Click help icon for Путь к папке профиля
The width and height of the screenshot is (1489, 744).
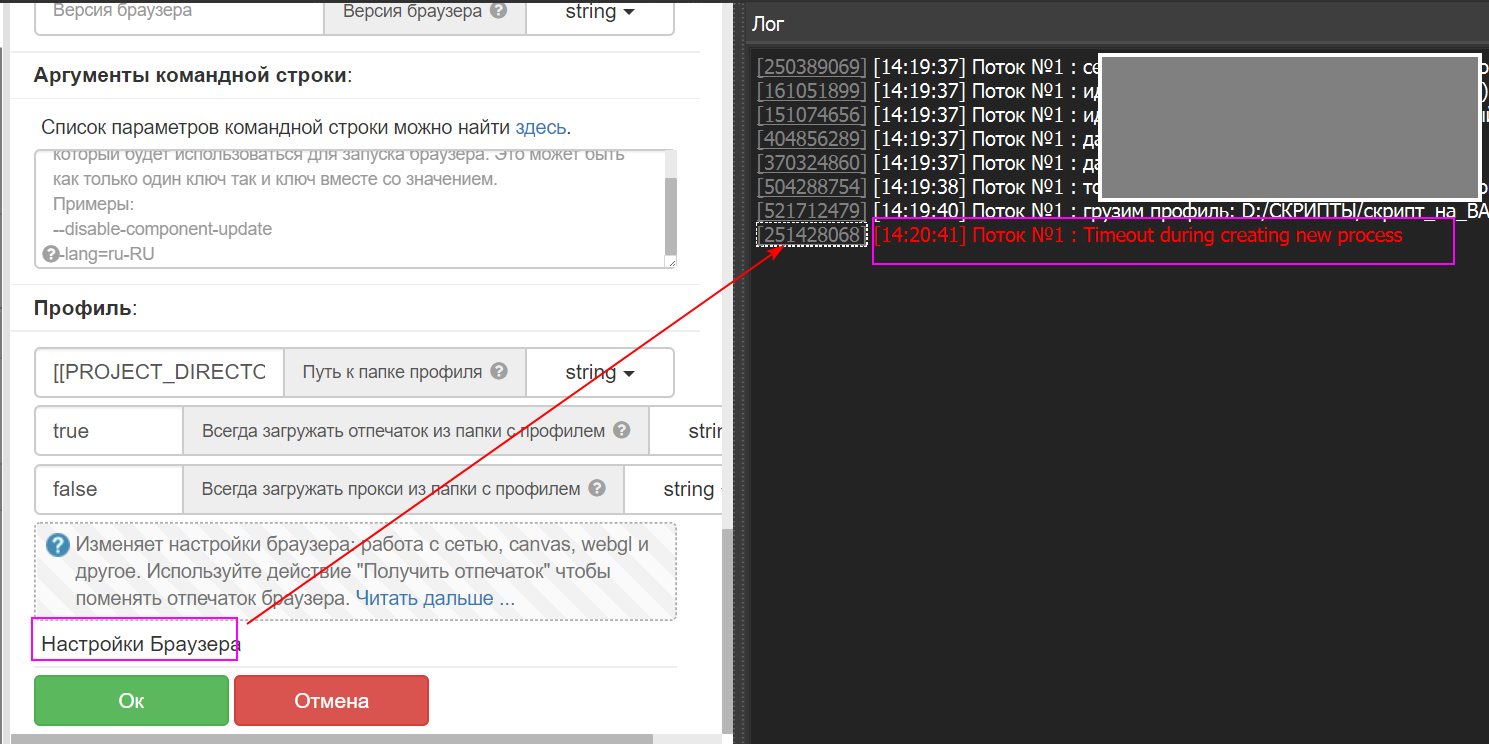(499, 372)
